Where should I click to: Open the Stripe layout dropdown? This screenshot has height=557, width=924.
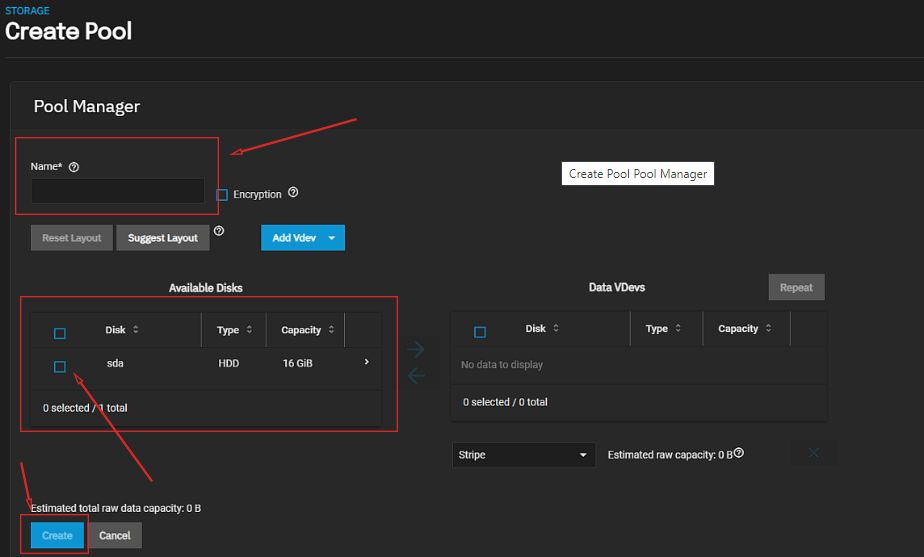[523, 455]
